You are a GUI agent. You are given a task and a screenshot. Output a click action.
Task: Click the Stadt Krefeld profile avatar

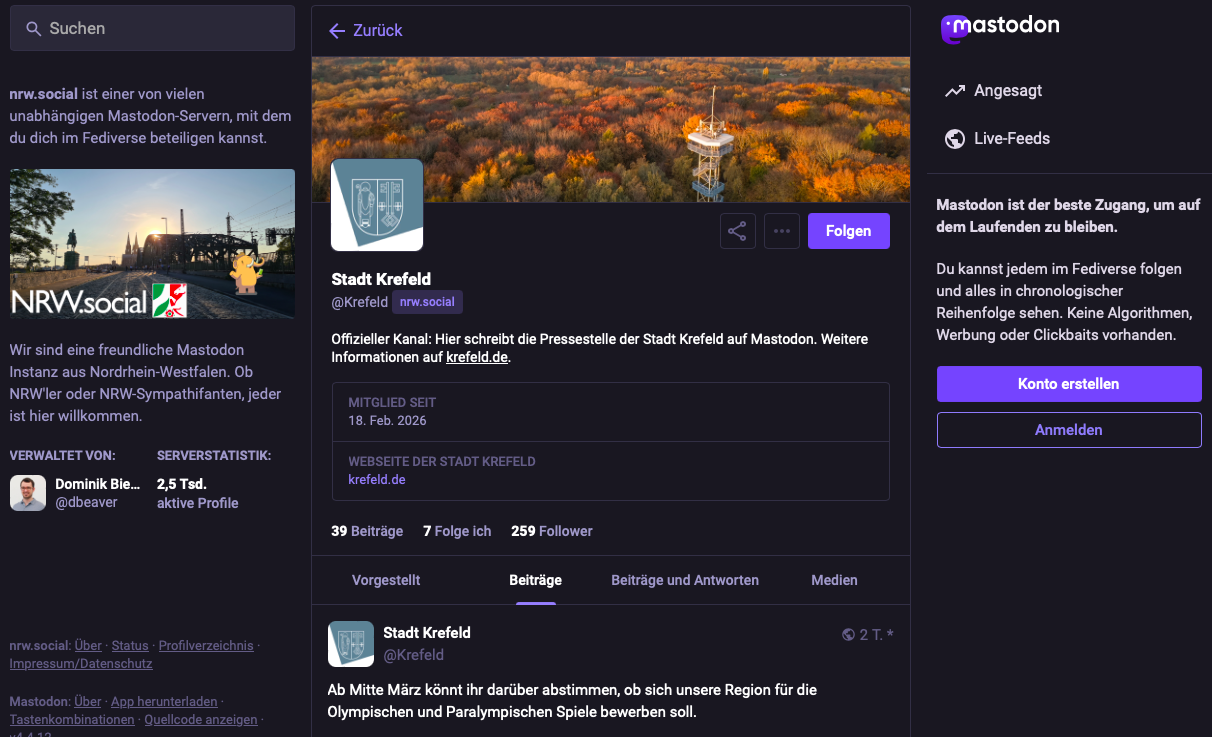click(x=377, y=205)
